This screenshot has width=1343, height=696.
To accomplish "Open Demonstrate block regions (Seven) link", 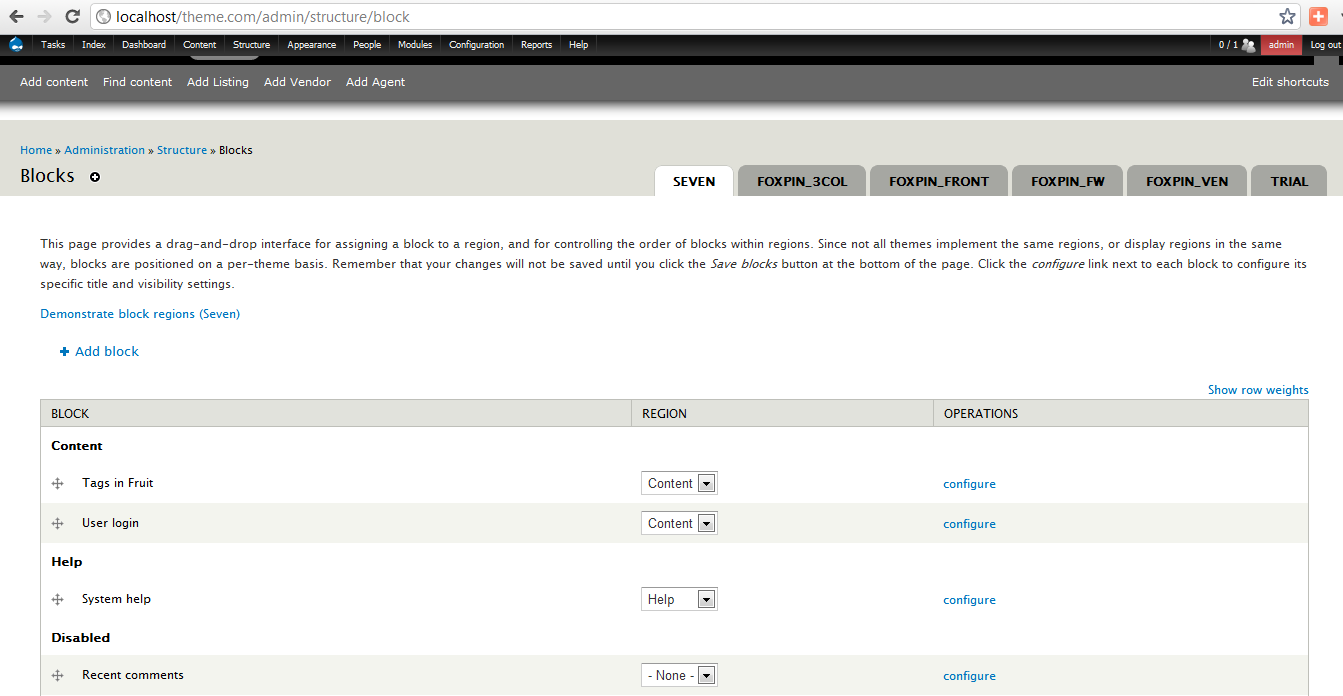I will 140,314.
